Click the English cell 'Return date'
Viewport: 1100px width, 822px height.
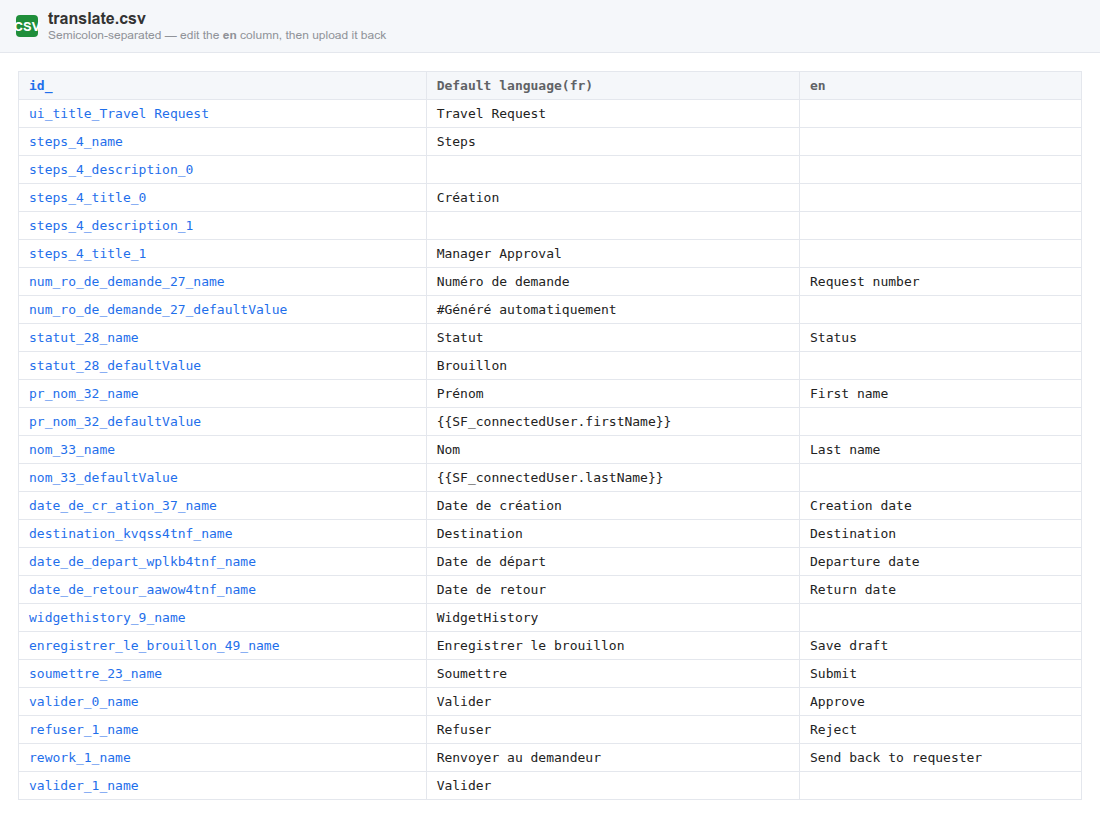(940, 590)
